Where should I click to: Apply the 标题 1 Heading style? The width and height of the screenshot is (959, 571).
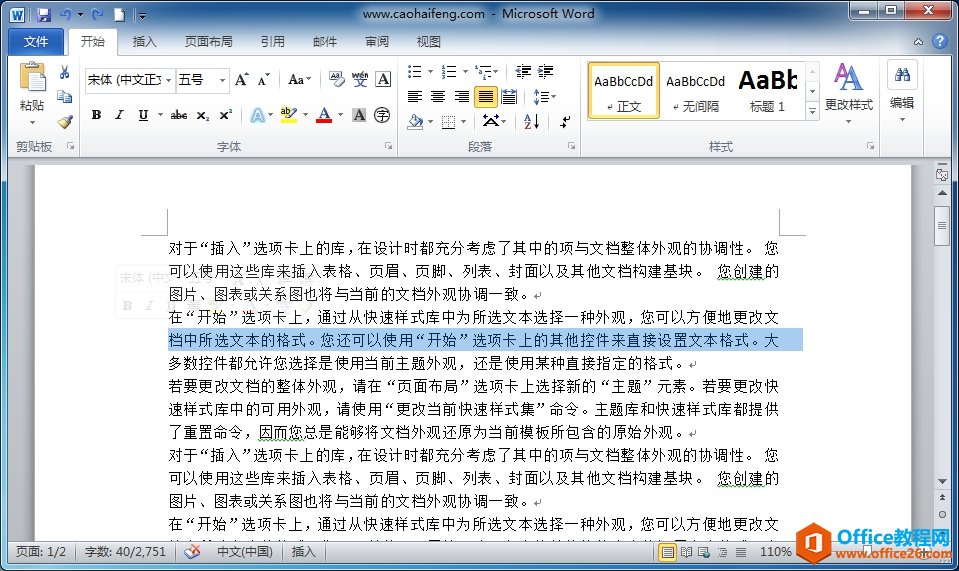coord(768,90)
